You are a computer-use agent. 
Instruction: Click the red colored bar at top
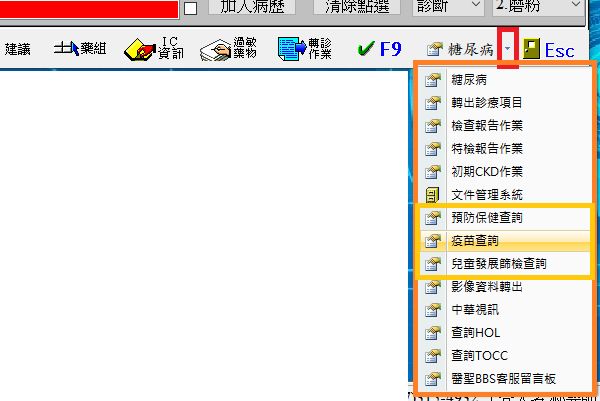[x=90, y=8]
